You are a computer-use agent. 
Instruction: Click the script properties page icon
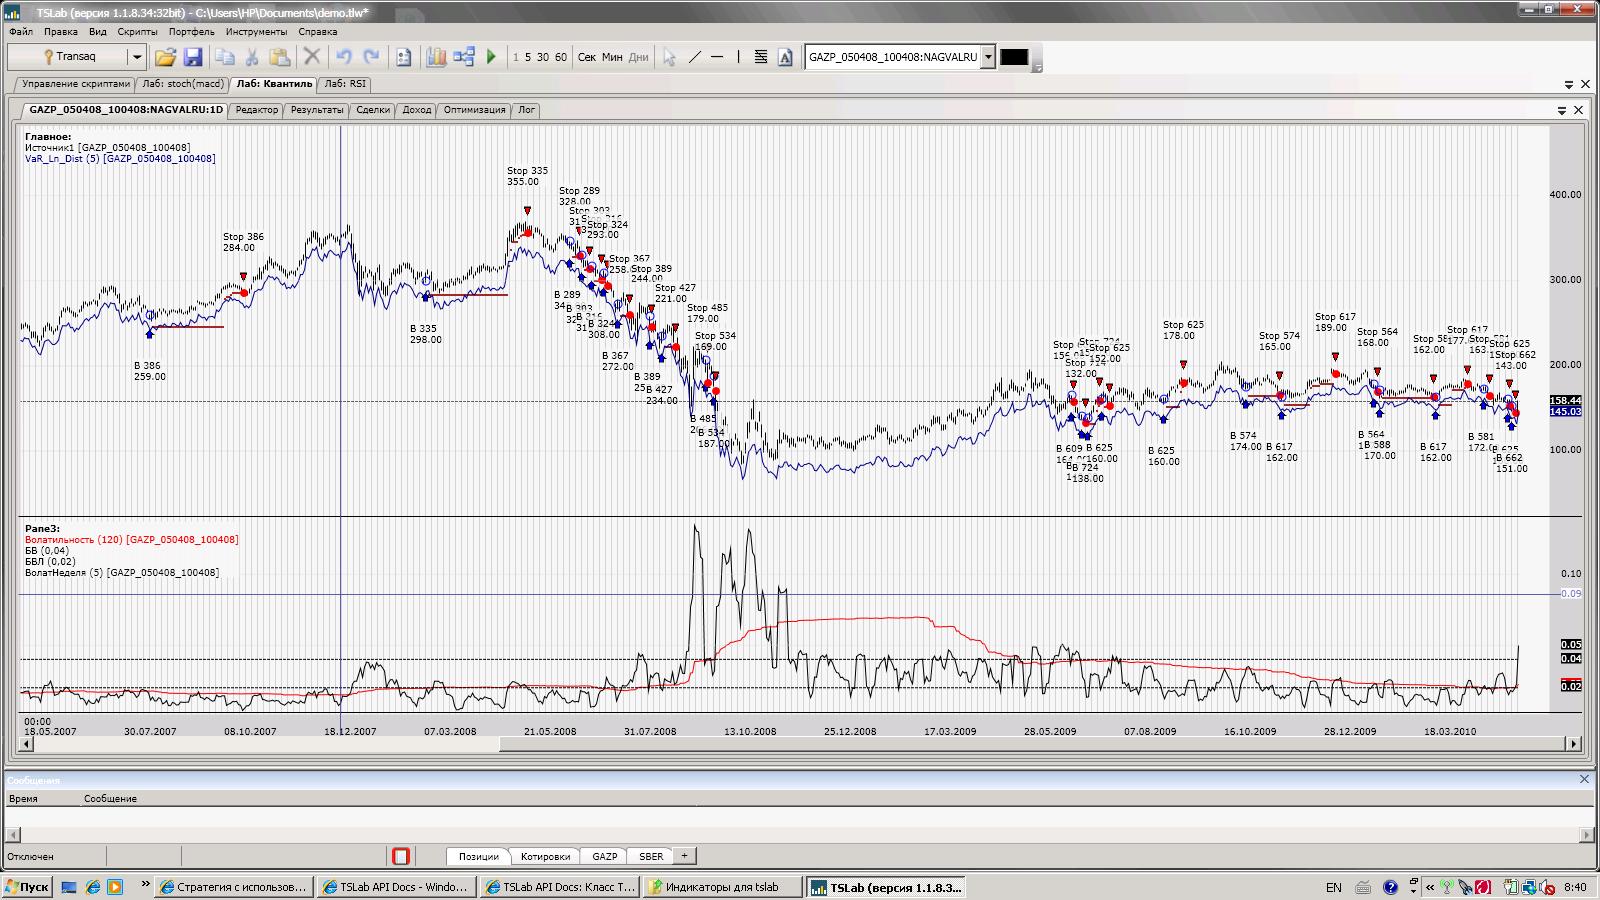[404, 57]
